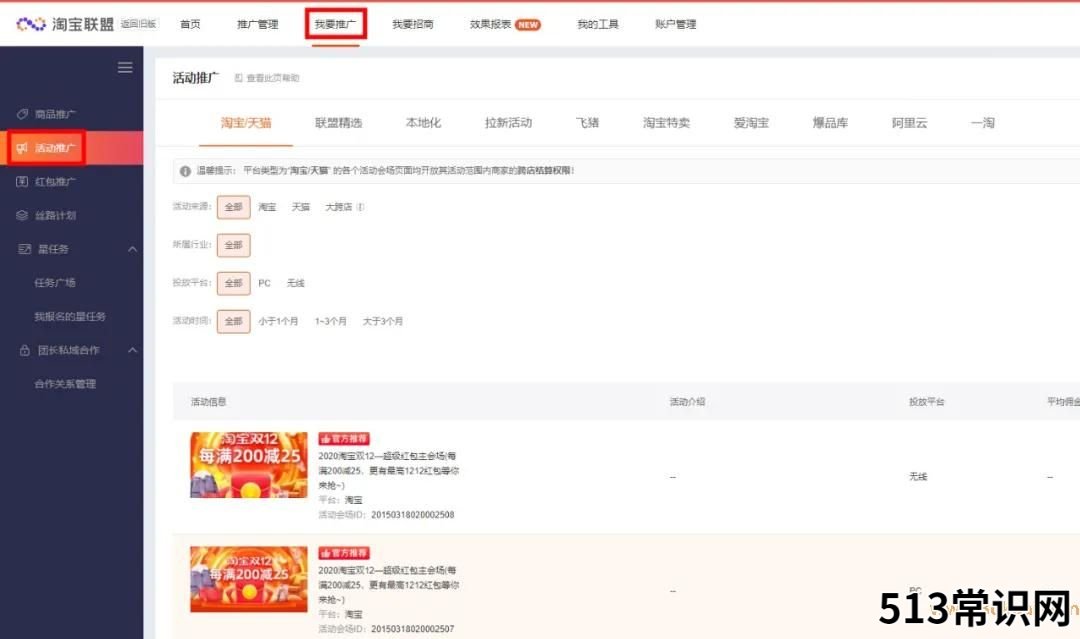The width and height of the screenshot is (1080, 639).
Task: Click the 投放平台 column header
Action: [x=926, y=401]
